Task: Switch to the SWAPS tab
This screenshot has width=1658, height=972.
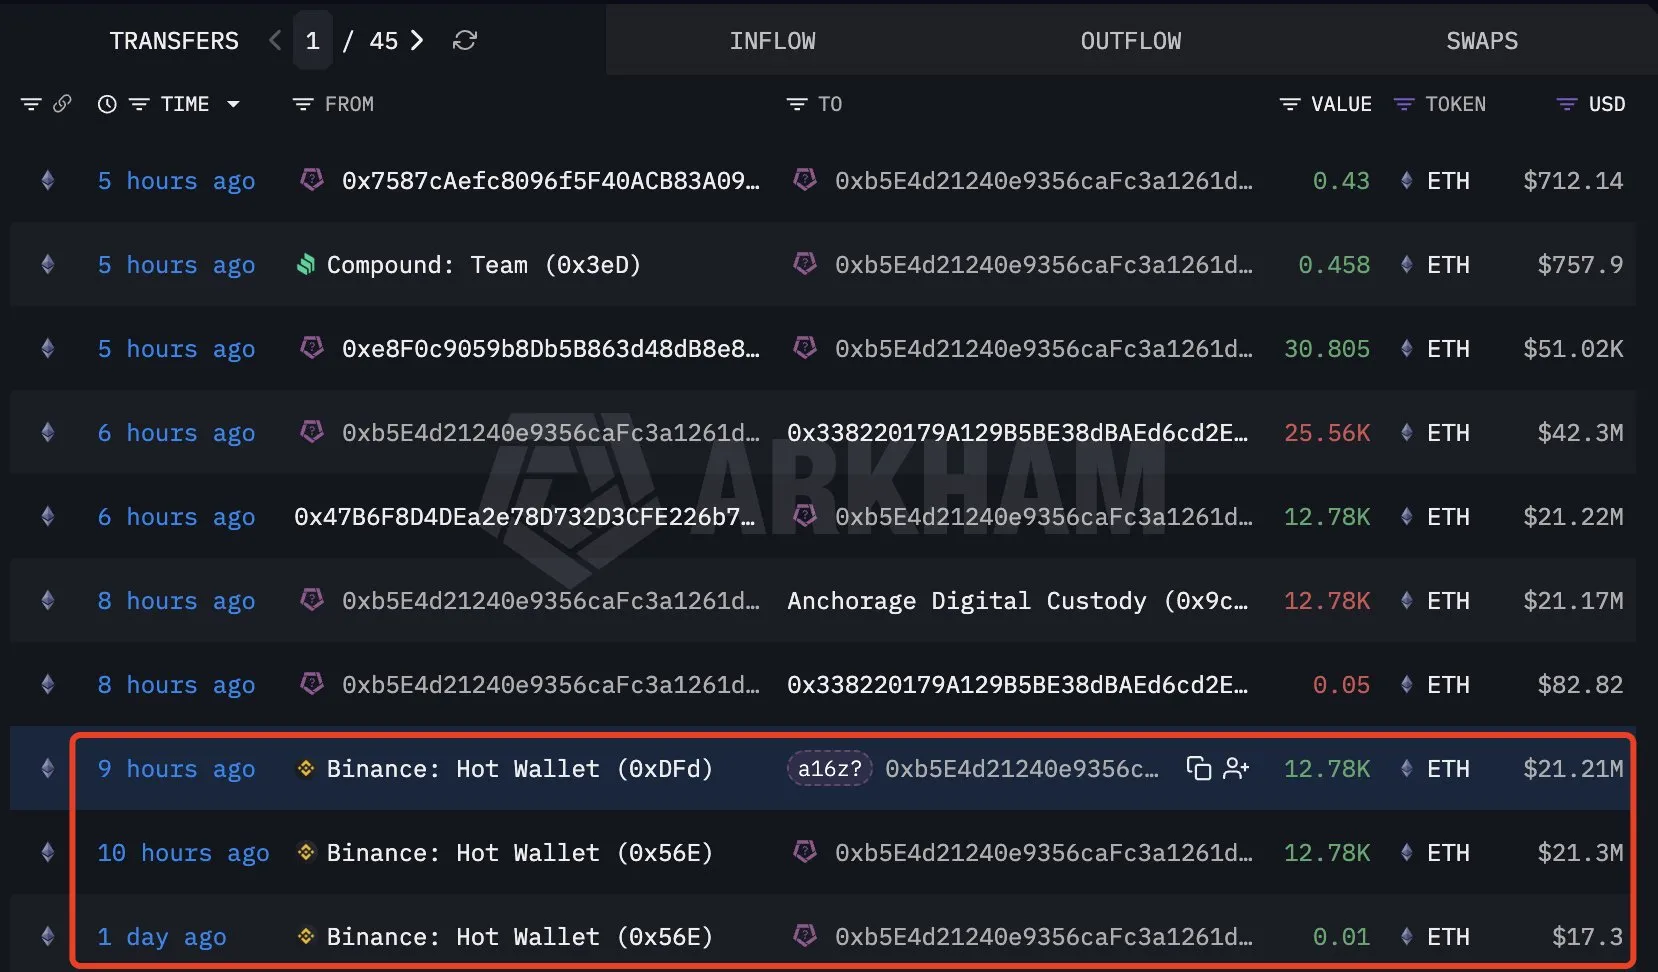Action: pyautogui.click(x=1482, y=41)
